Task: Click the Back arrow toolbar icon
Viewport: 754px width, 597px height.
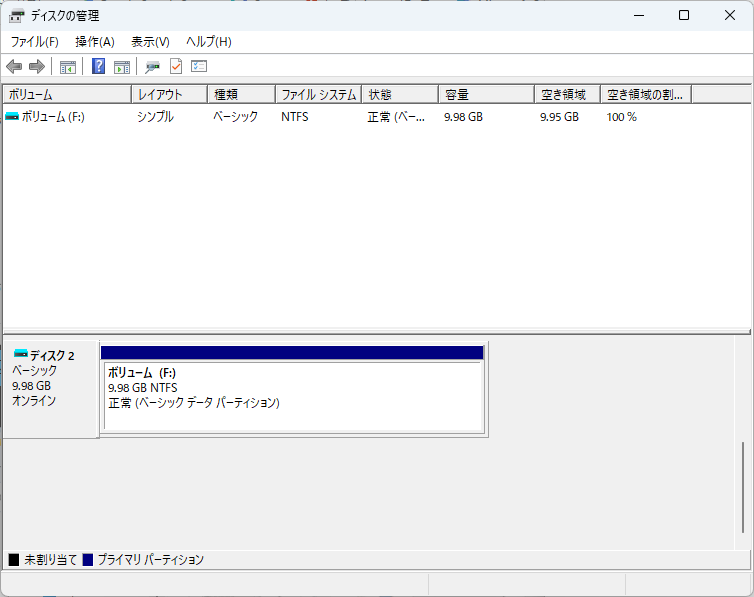Action: pyautogui.click(x=14, y=66)
